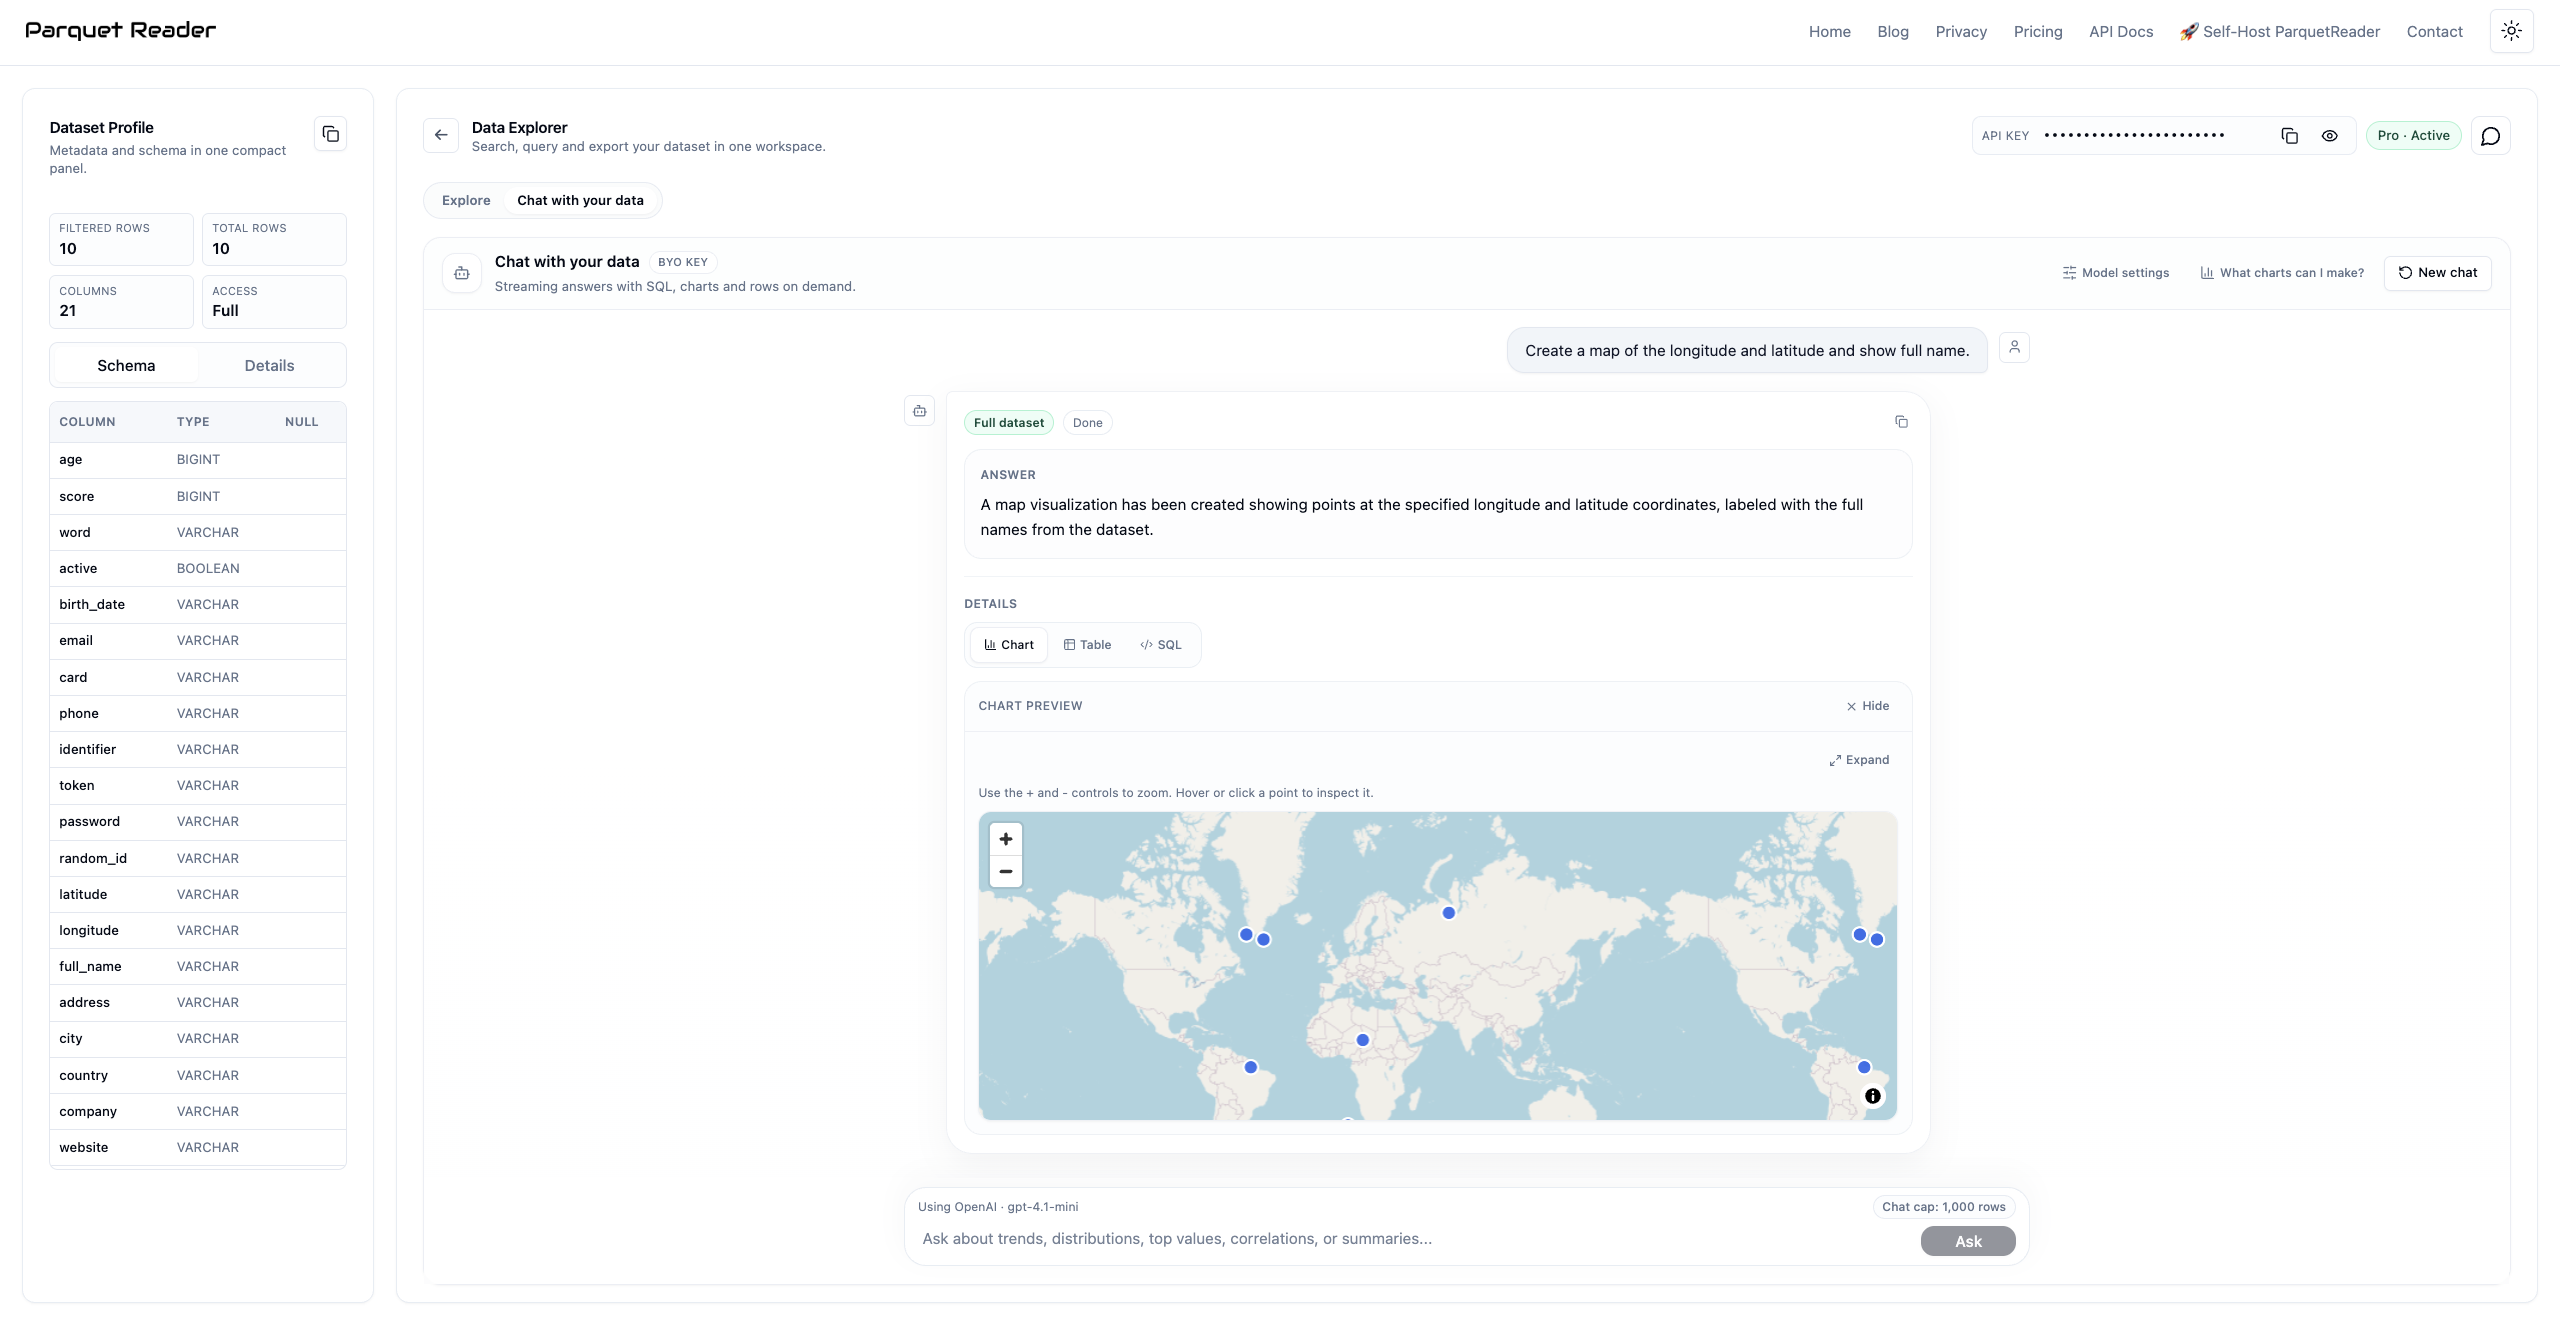Image resolution: width=2560 pixels, height=1325 pixels.
Task: Open the feedback chat bubble in the top right
Action: point(2490,135)
